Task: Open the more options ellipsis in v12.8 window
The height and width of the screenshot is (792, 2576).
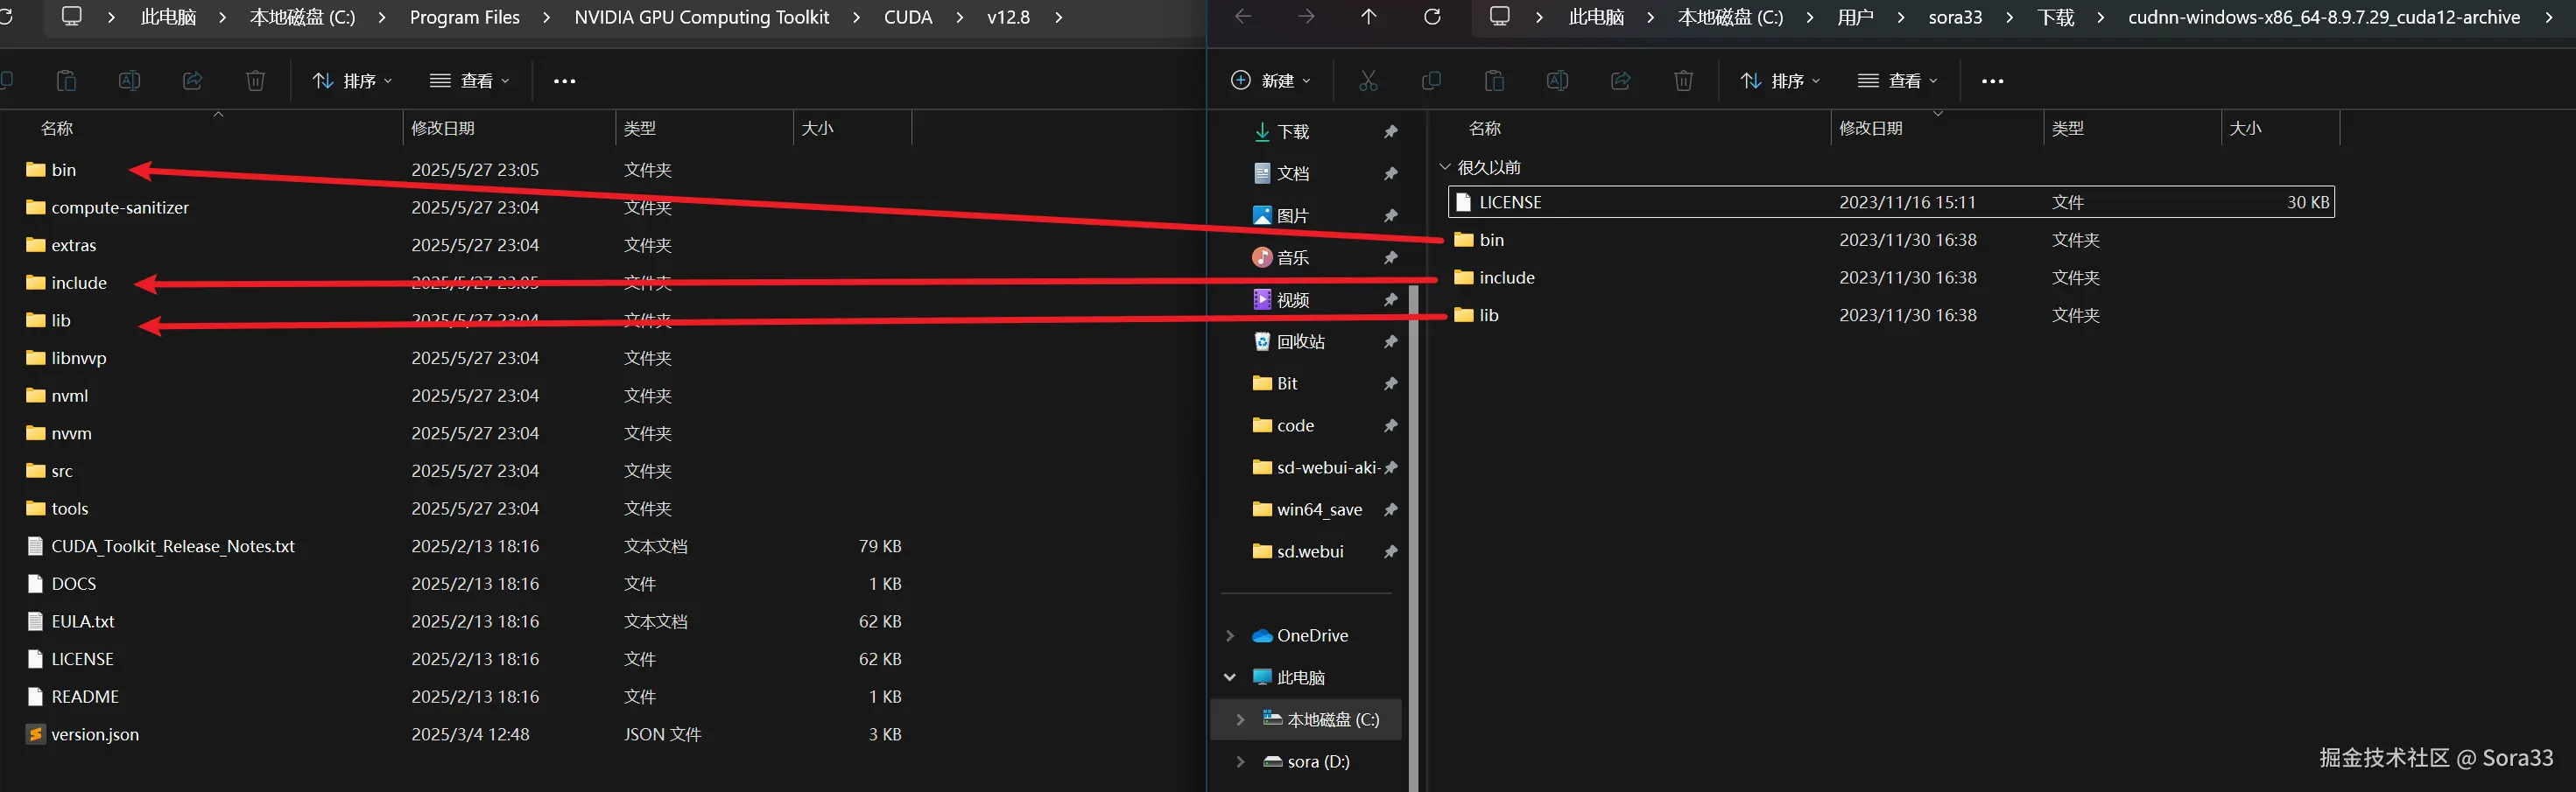Action: pyautogui.click(x=564, y=81)
